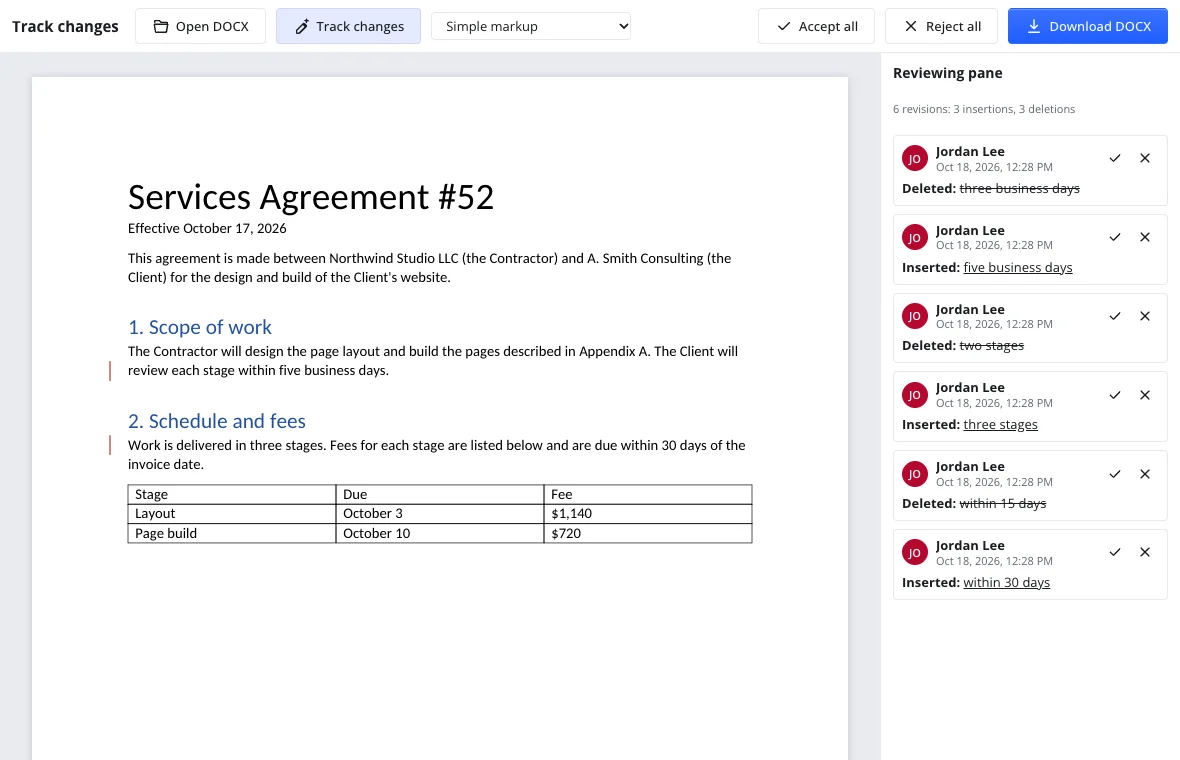This screenshot has height=760, width=1180.
Task: Accept the deleted 'three business days' revision
Action: [1115, 158]
